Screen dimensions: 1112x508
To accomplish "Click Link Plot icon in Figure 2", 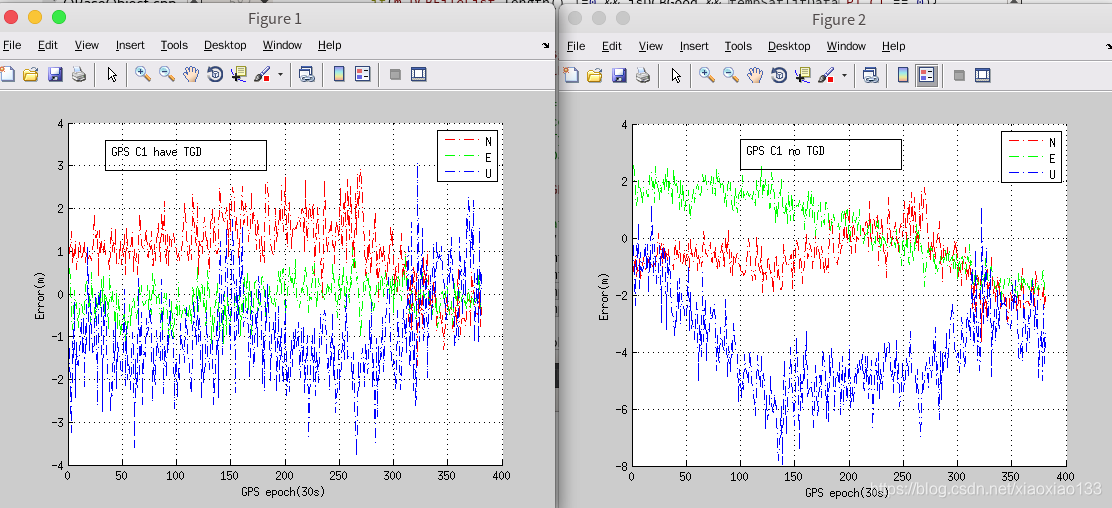I will click(x=870, y=74).
